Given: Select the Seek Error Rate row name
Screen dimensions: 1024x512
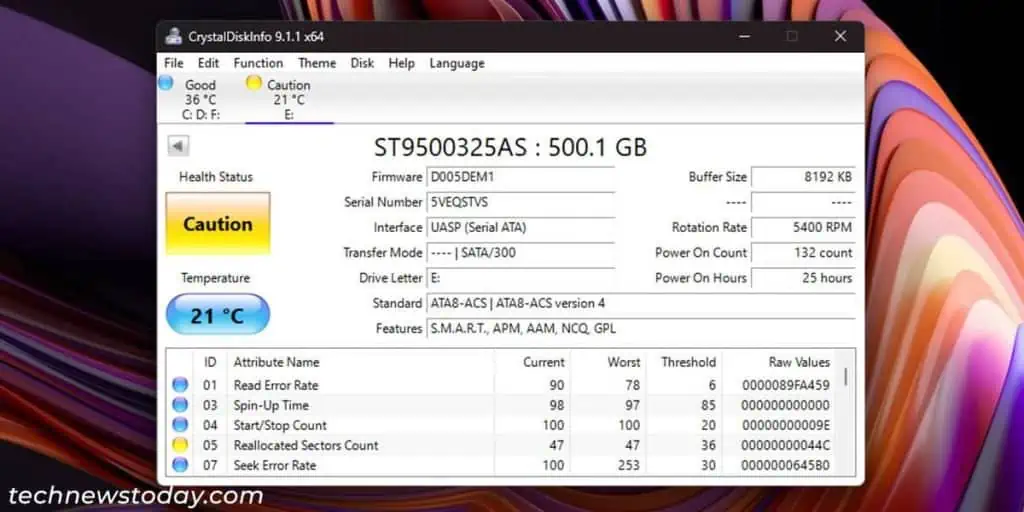Looking at the screenshot, I should 274,466.
